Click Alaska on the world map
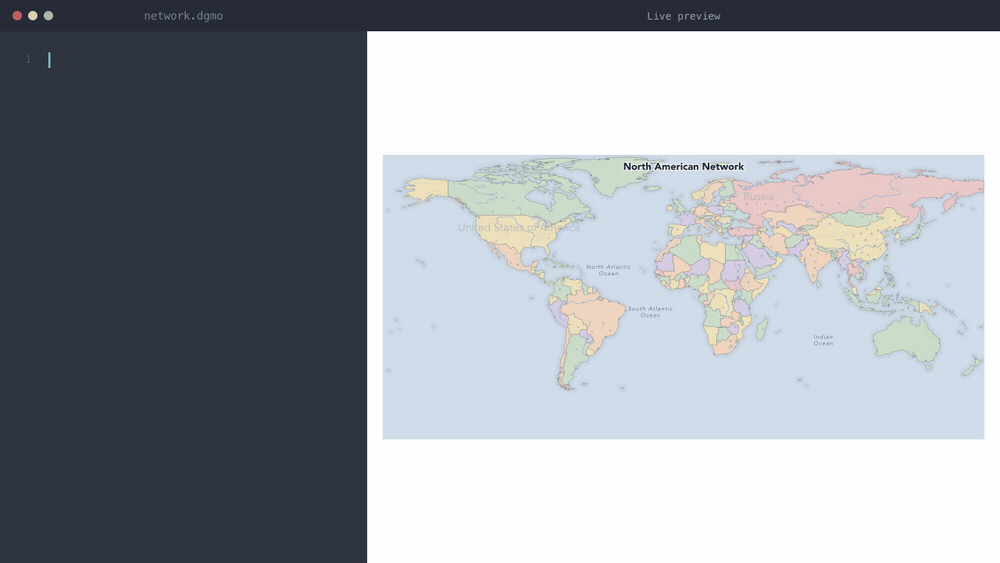Screen dimensions: 1000x563 point(425,189)
